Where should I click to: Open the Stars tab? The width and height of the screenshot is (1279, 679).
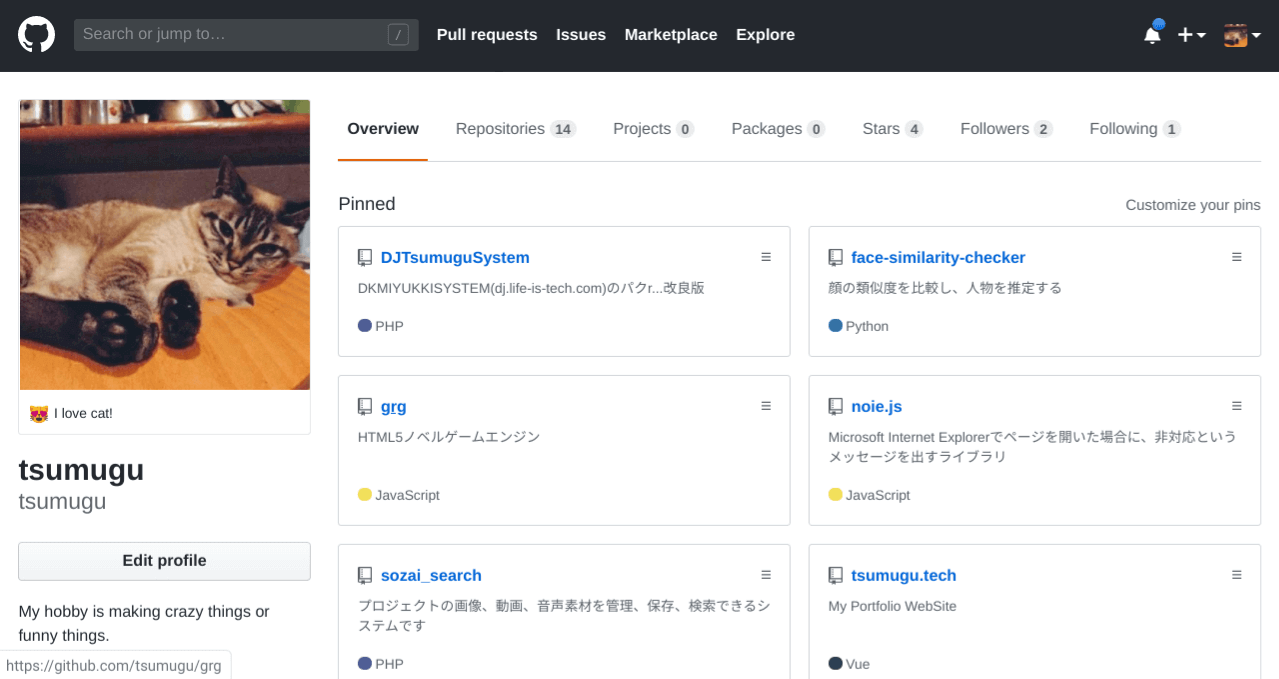point(881,128)
